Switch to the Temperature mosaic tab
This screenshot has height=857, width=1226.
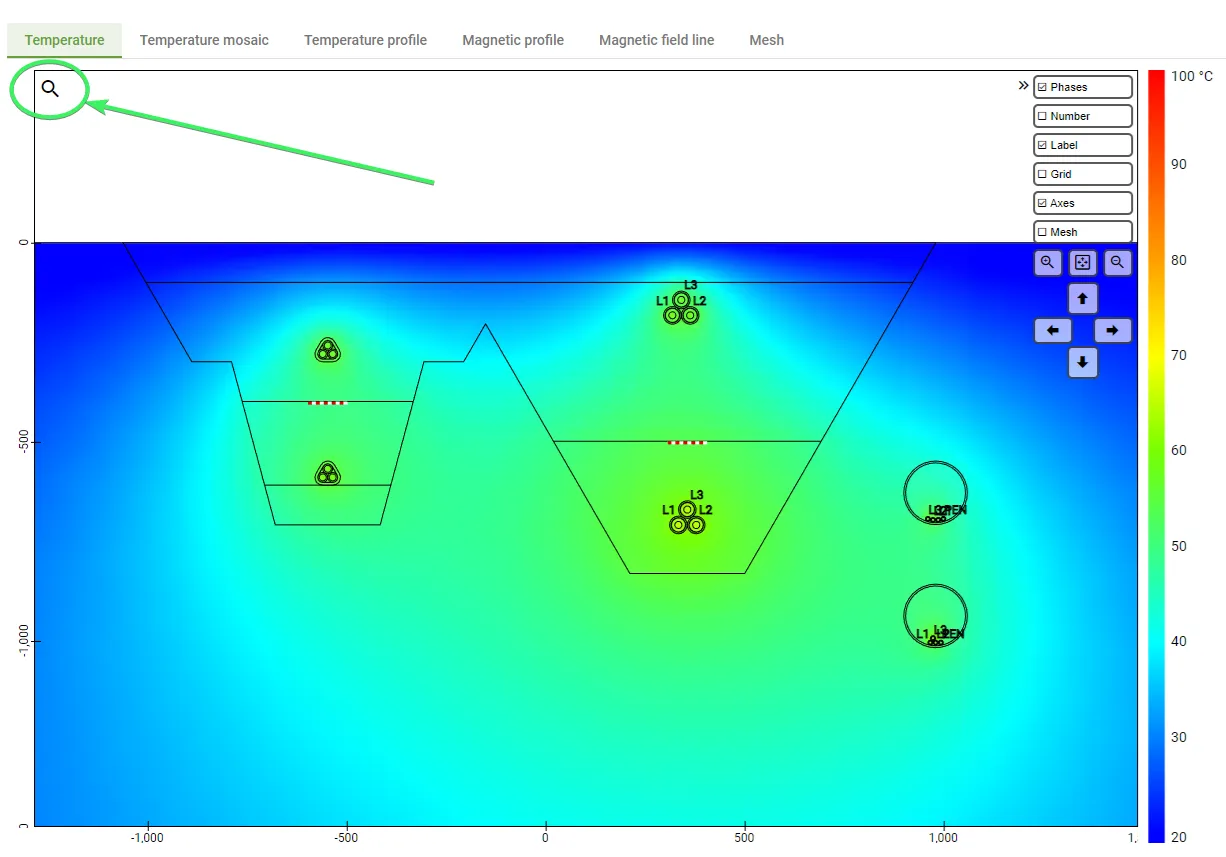click(x=204, y=41)
